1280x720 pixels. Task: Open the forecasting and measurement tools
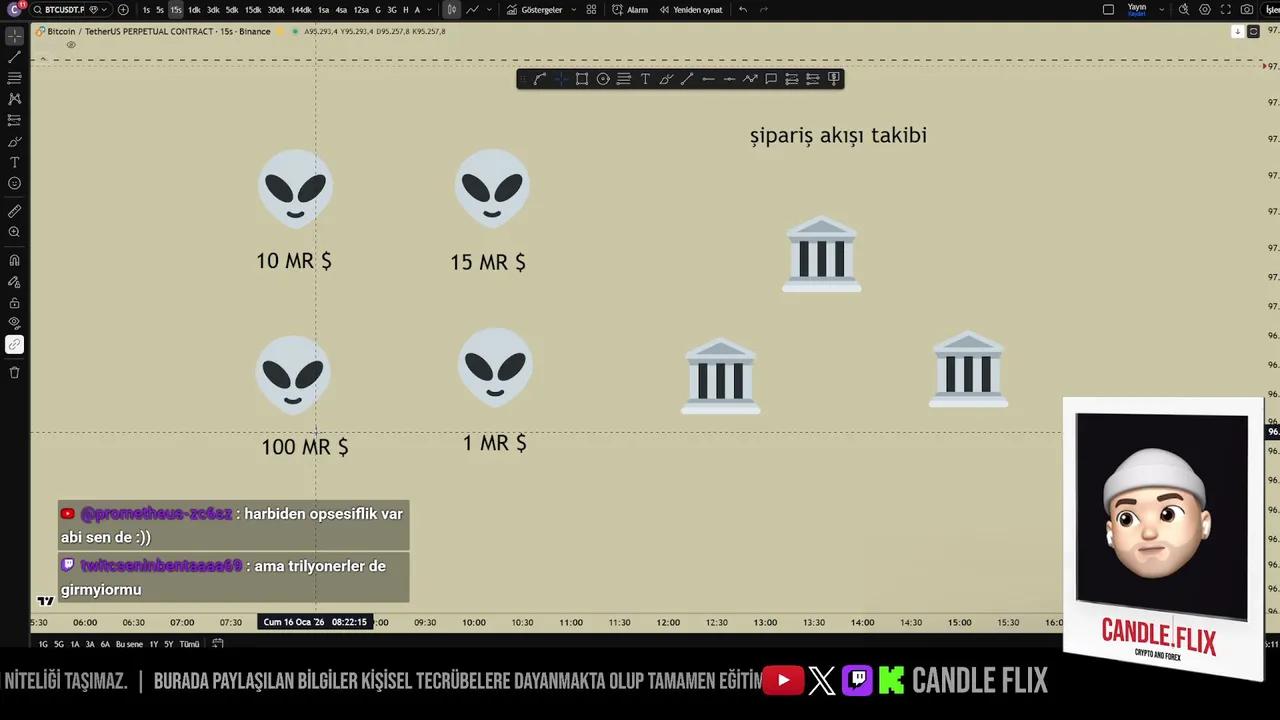tap(14, 120)
